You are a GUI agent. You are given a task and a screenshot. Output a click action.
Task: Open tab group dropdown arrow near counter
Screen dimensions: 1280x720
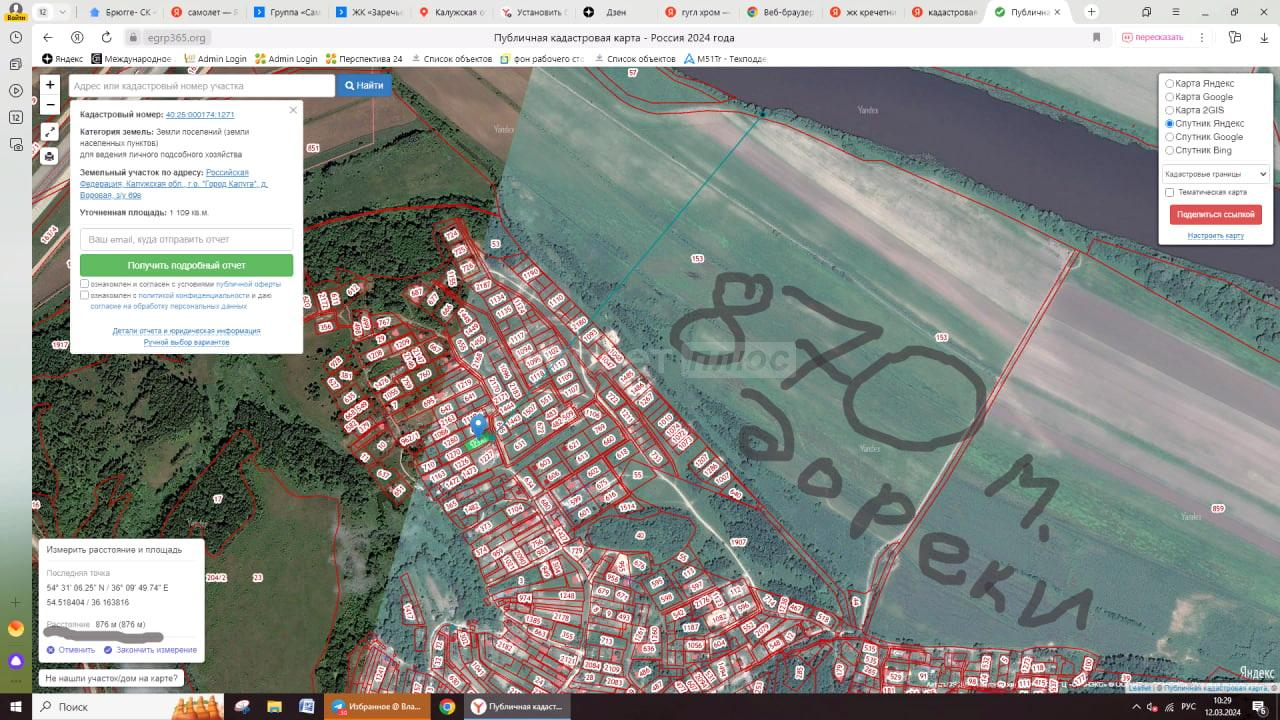63,12
